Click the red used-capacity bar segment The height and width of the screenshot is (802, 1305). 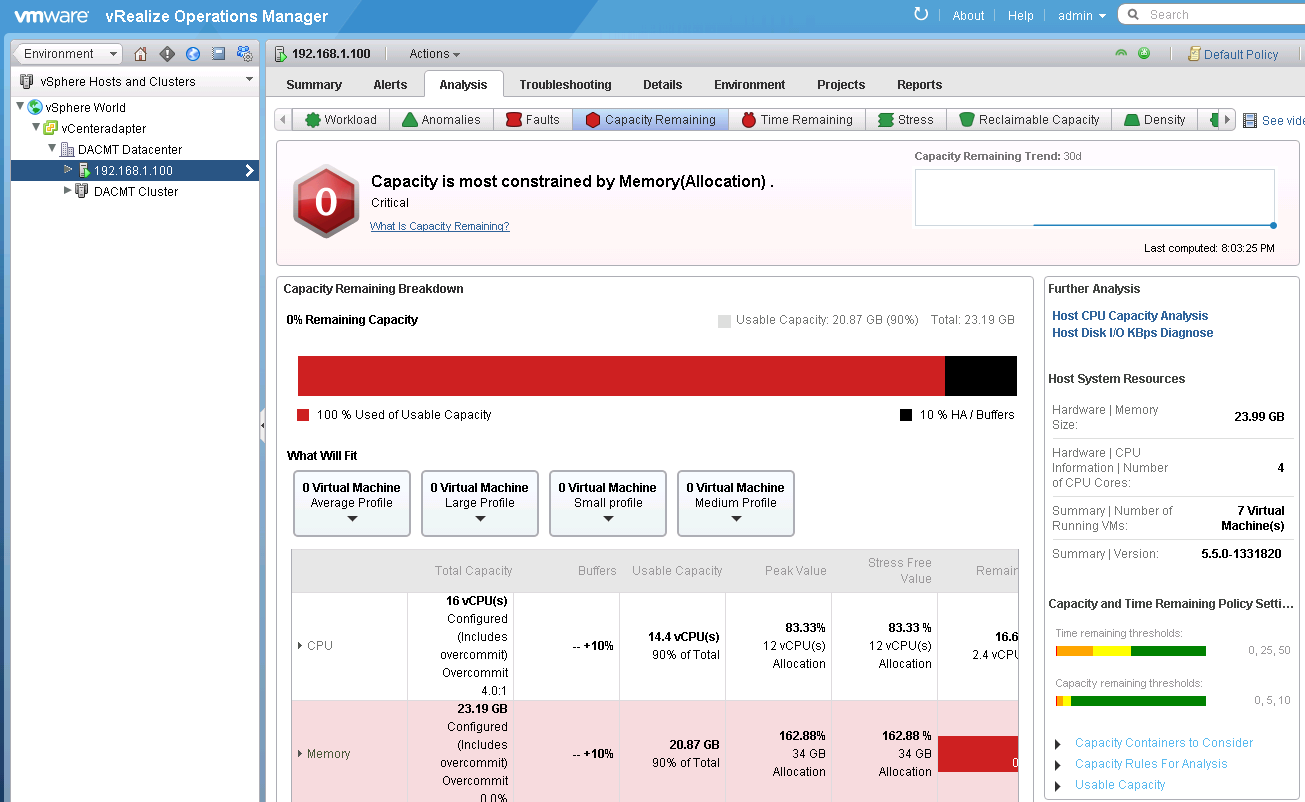click(621, 376)
